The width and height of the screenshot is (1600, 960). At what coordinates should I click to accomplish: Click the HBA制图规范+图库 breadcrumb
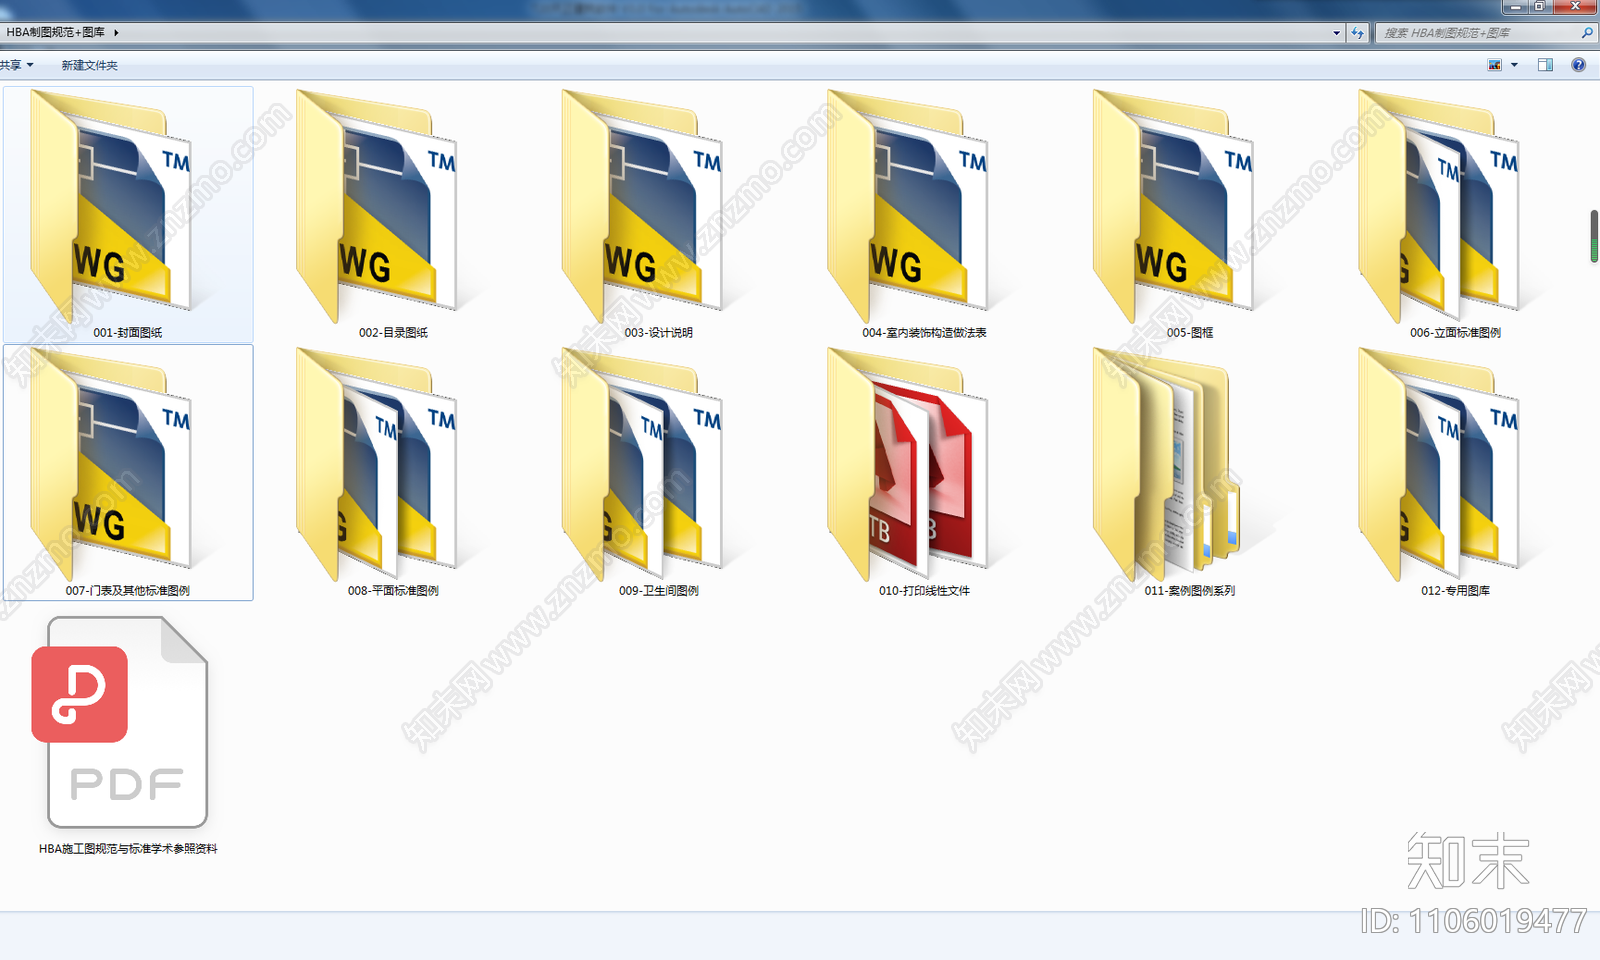point(56,33)
